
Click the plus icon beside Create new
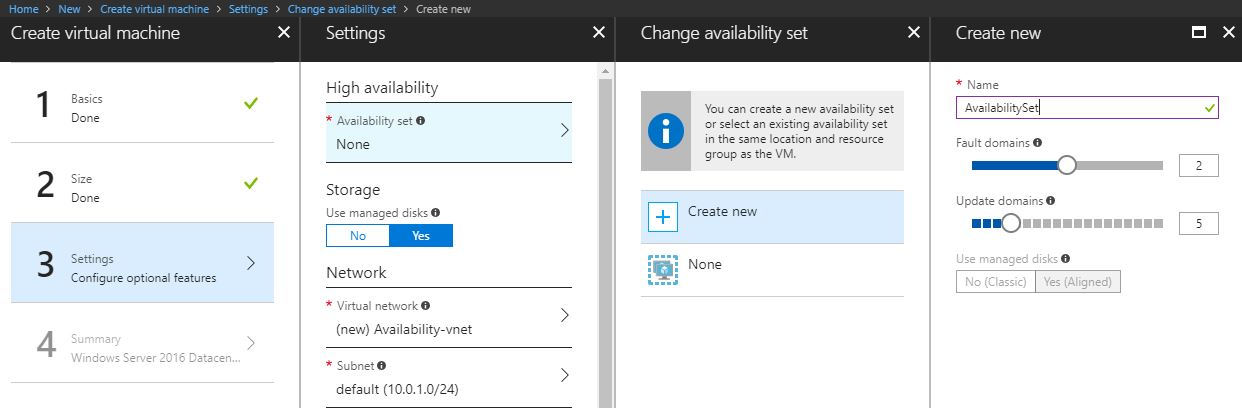coord(663,216)
